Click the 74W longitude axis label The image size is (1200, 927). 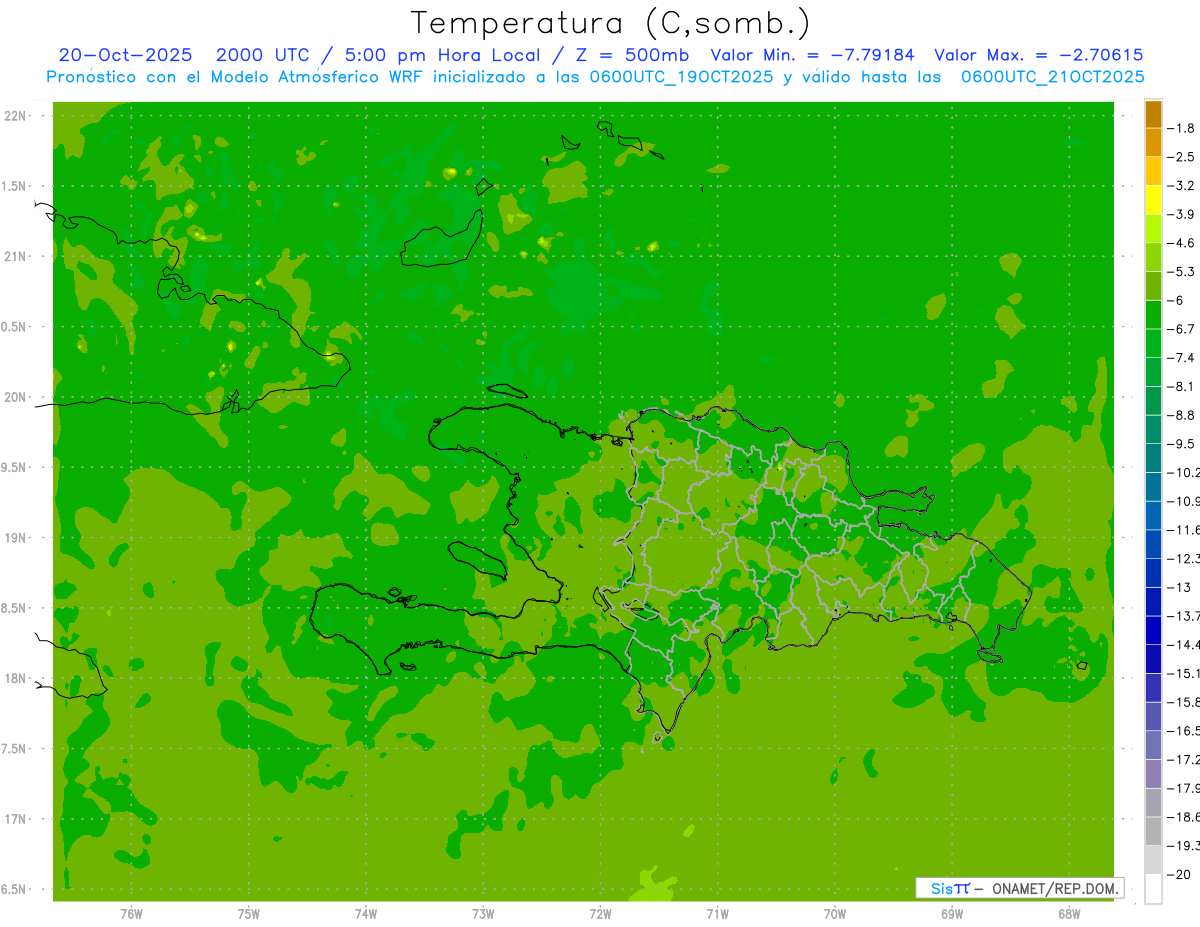tap(366, 913)
